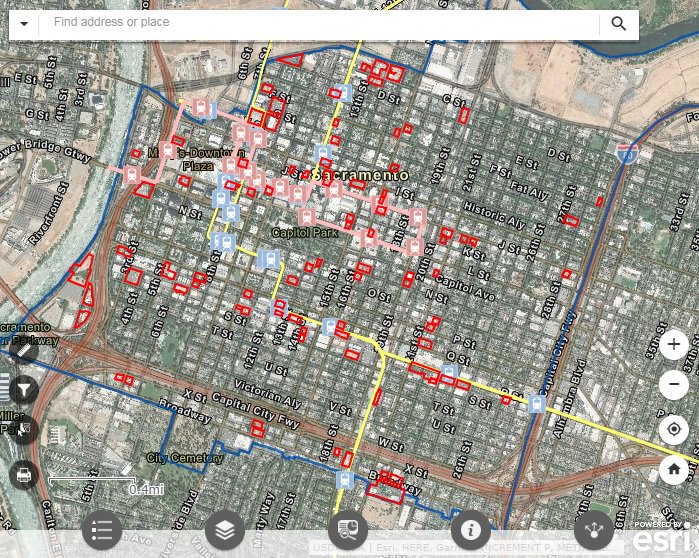Screen dimensions: 699x558
Task: Click the City Cemetery map label
Action: coord(185,458)
